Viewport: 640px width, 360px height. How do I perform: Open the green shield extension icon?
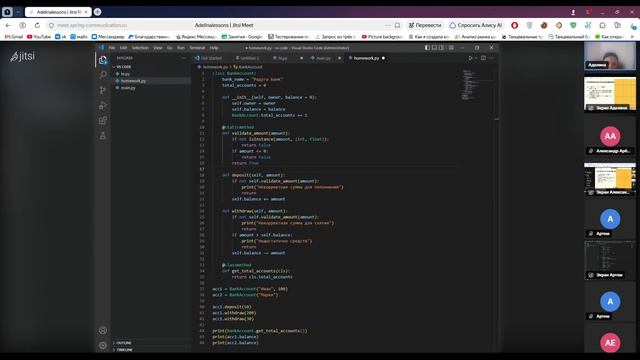[x=573, y=25]
